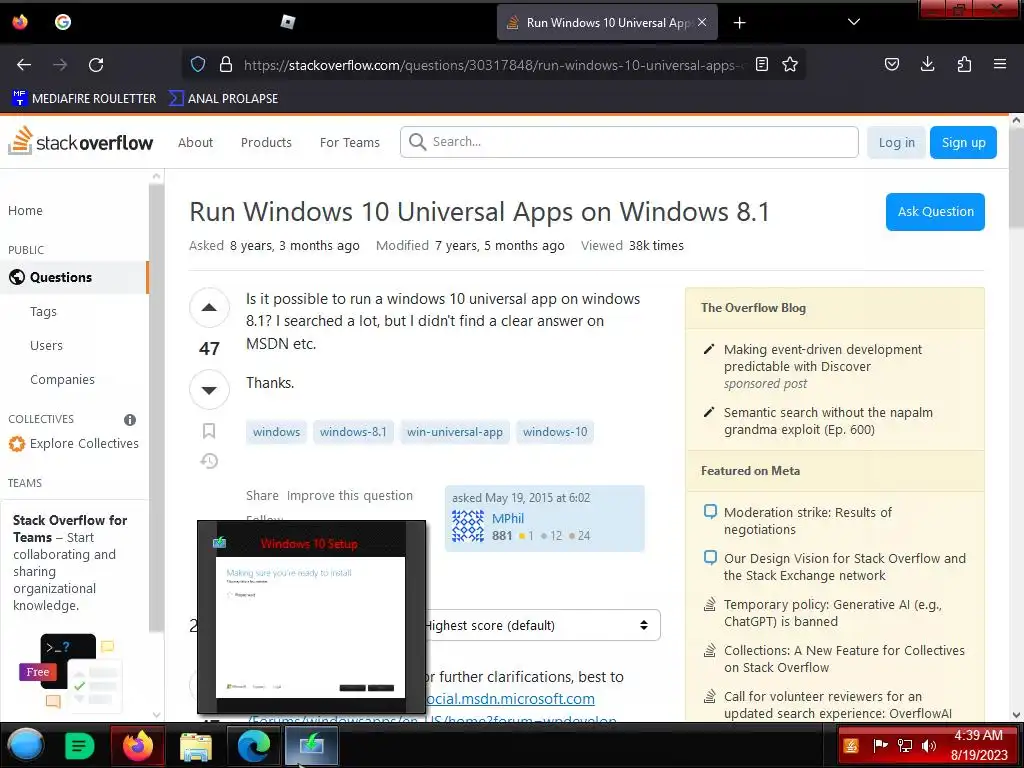The height and width of the screenshot is (768, 1024).
Task: Open Temporary policy: Generative AI is banned
Action: 833,613
